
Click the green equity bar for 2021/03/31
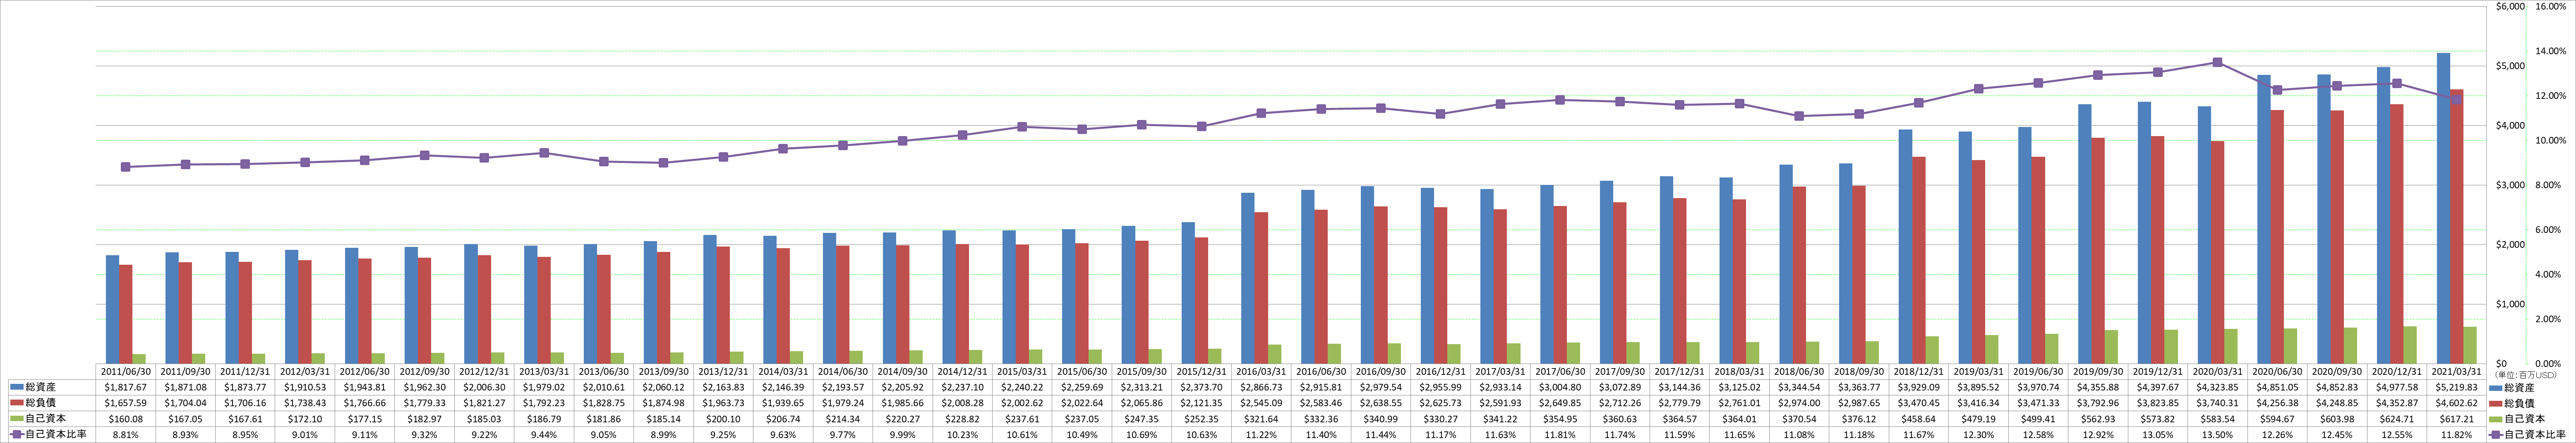coord(2470,345)
